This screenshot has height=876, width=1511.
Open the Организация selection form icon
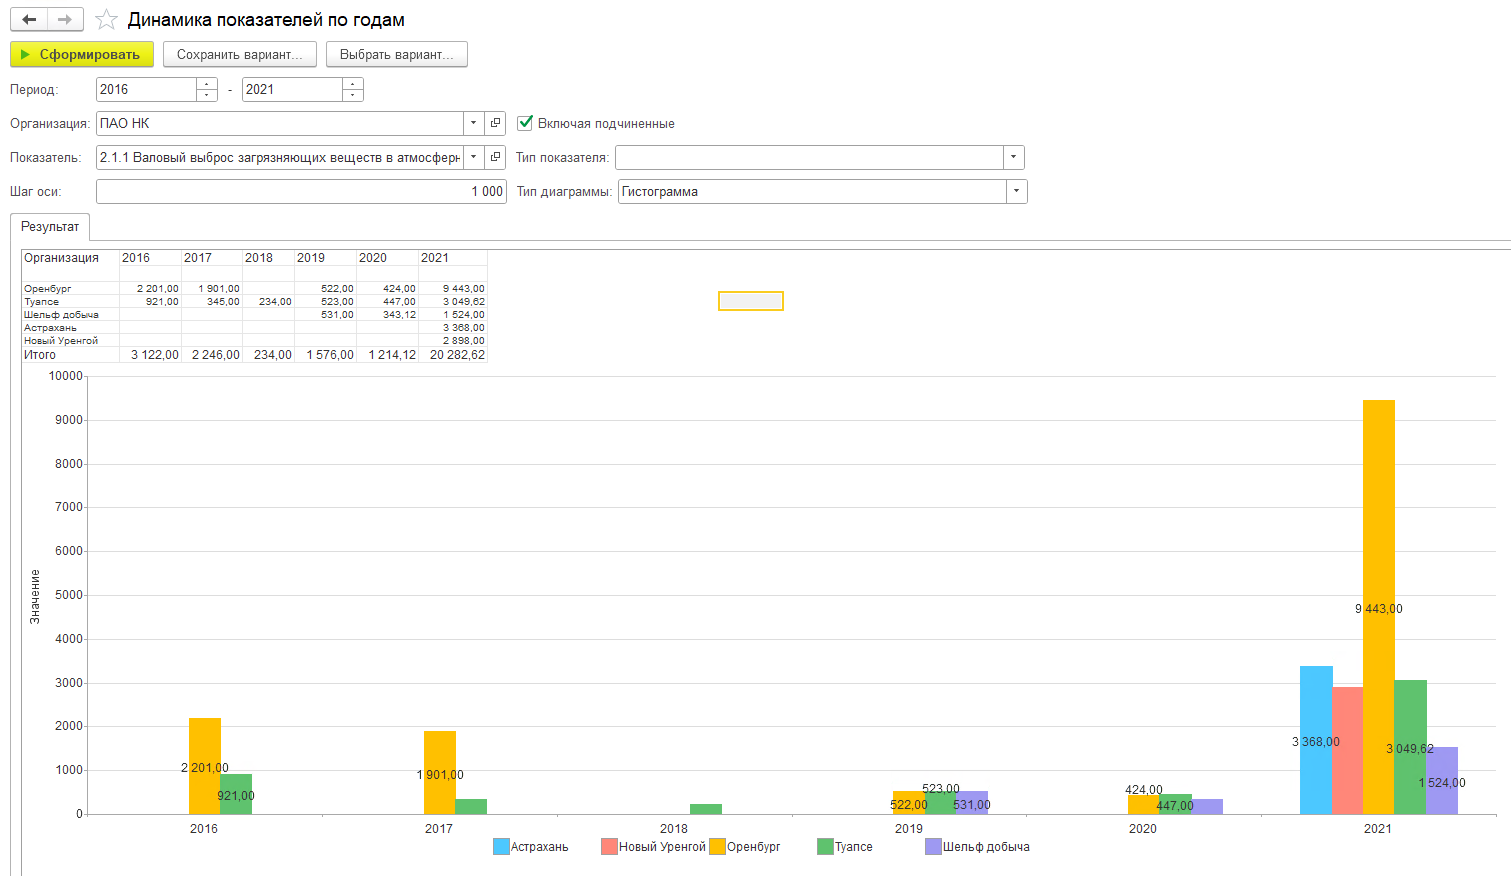click(495, 123)
